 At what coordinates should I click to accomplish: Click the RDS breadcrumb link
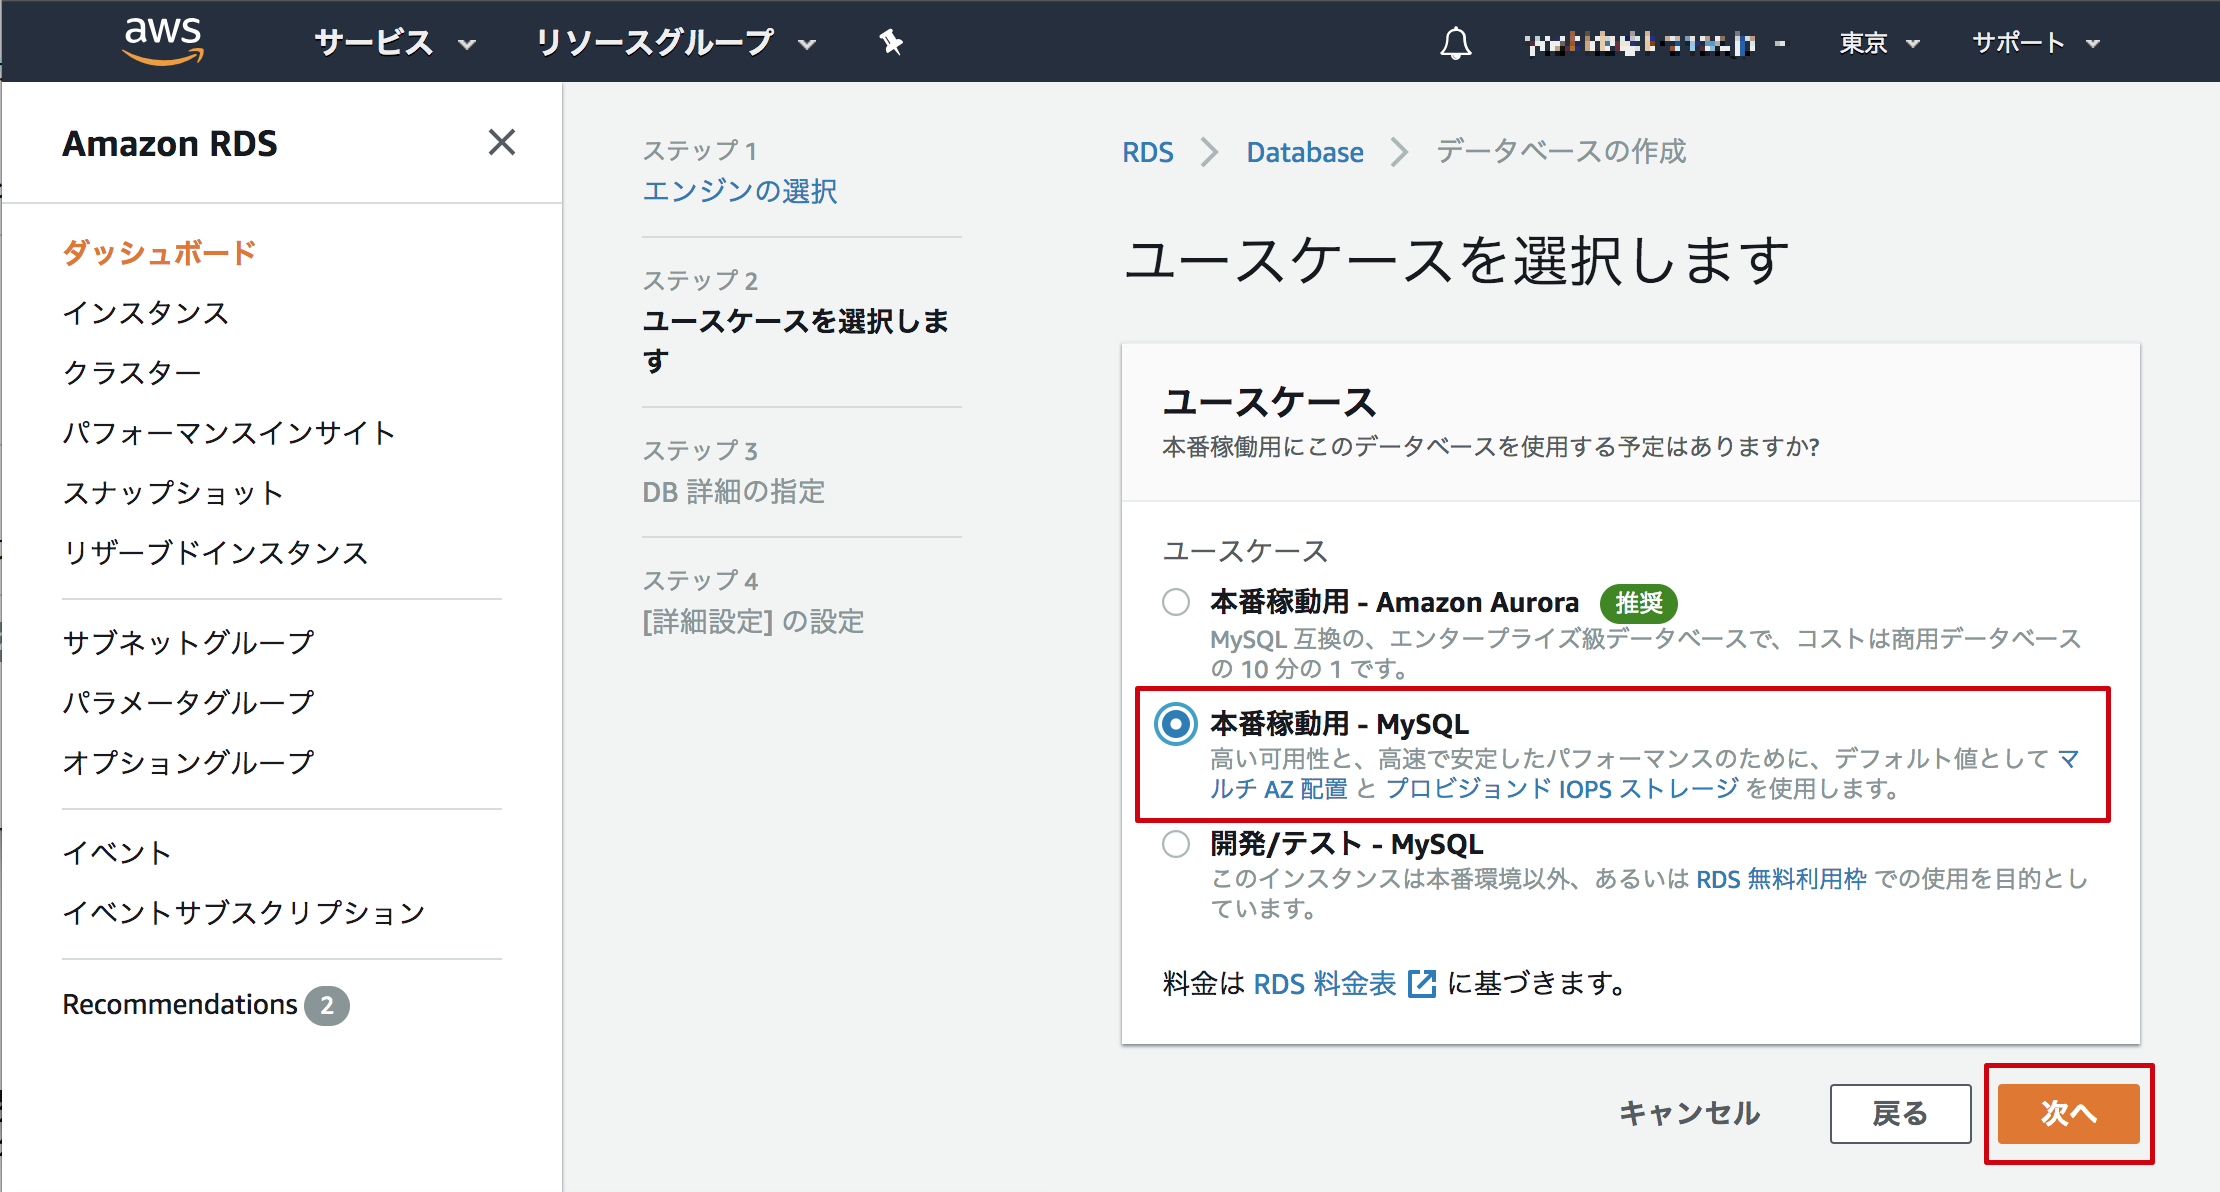coord(1147,152)
